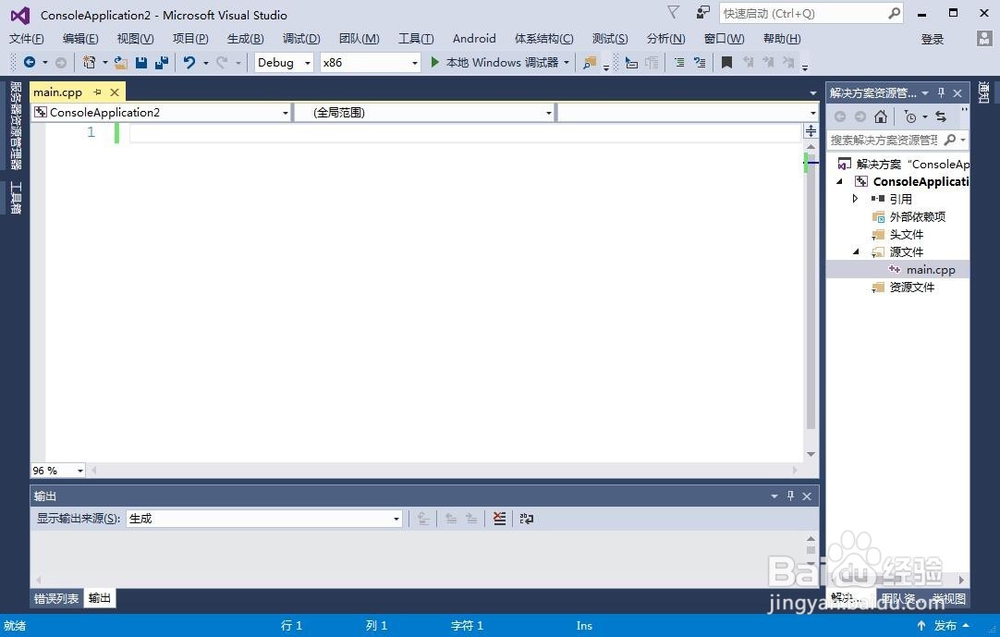Screen dimensions: 1000x637
Task: Close the Solution Explorer panel
Action: [x=957, y=93]
